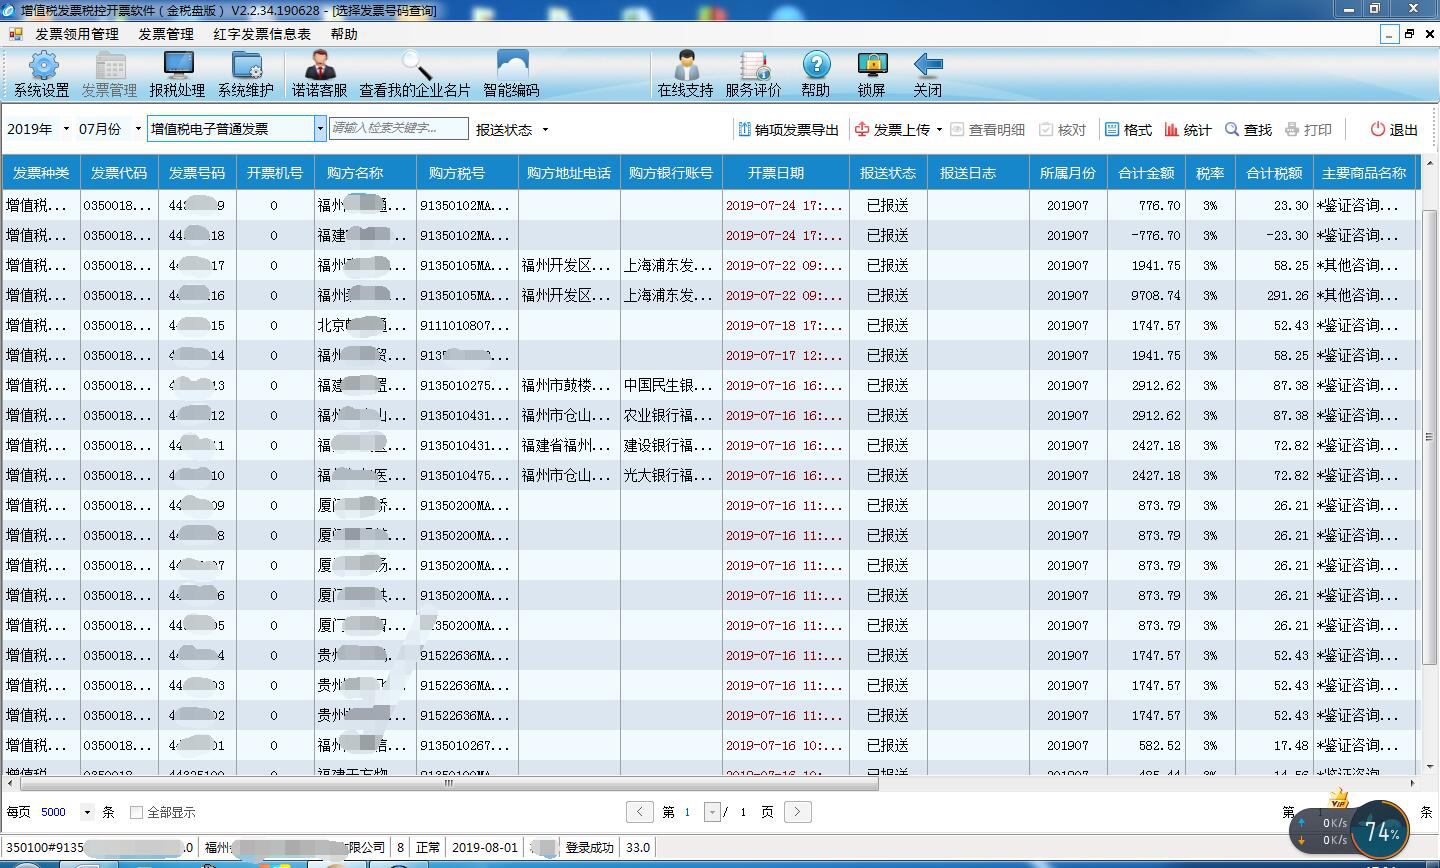Open page number dropdown

[712, 812]
